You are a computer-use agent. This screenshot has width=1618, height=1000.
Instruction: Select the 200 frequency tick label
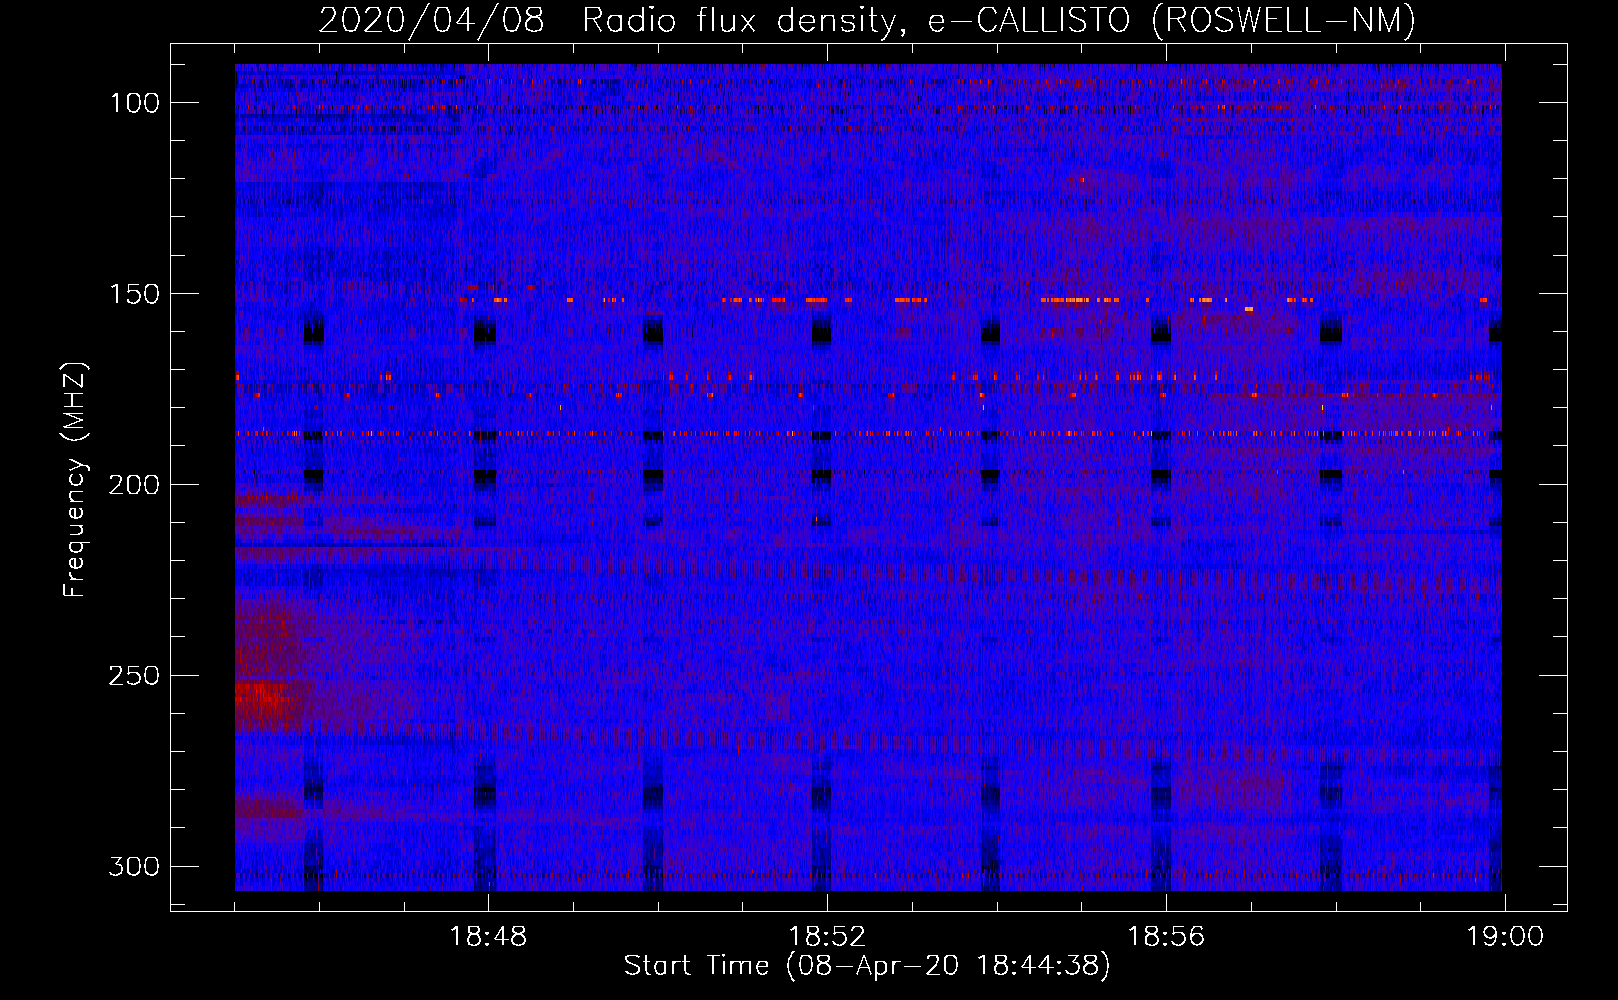coord(134,485)
